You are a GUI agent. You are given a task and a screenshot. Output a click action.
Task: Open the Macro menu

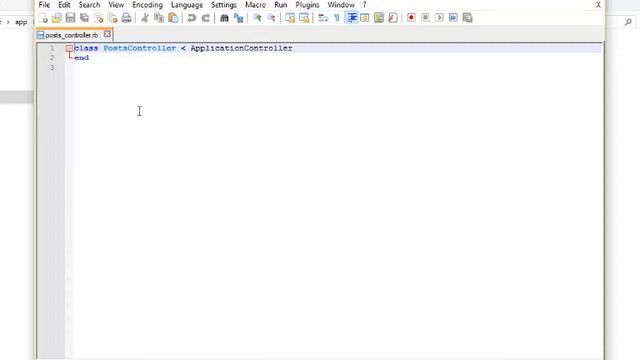click(x=256, y=5)
